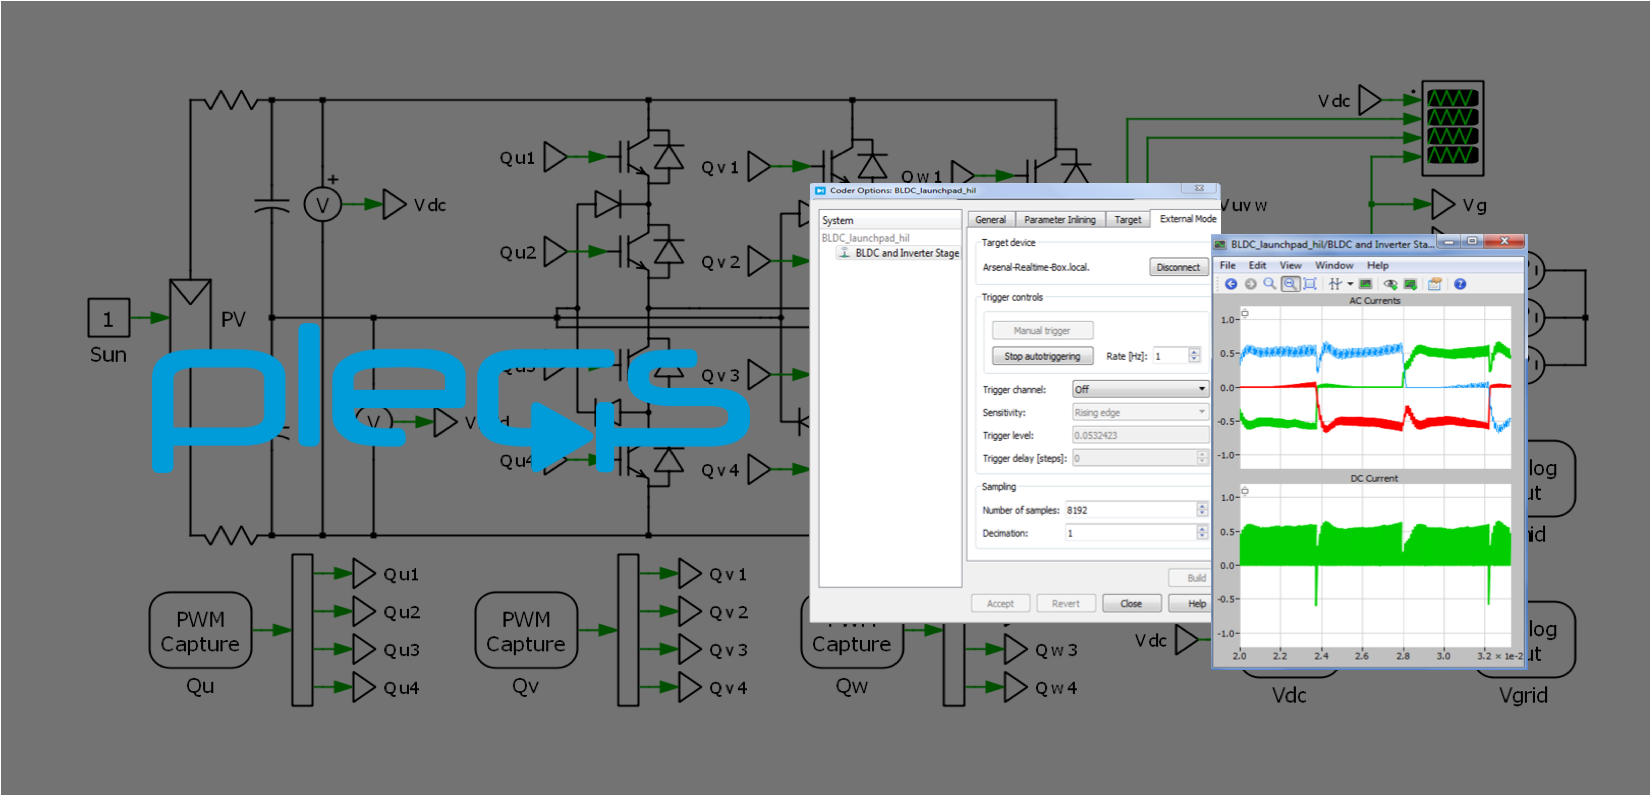Click the zoom-to-fit icon in scope toolbar

click(1309, 284)
